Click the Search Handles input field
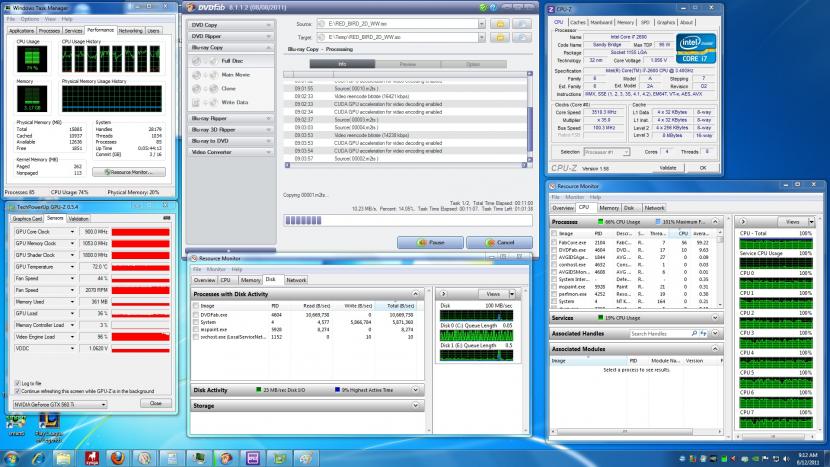830x467 pixels. click(x=659, y=334)
